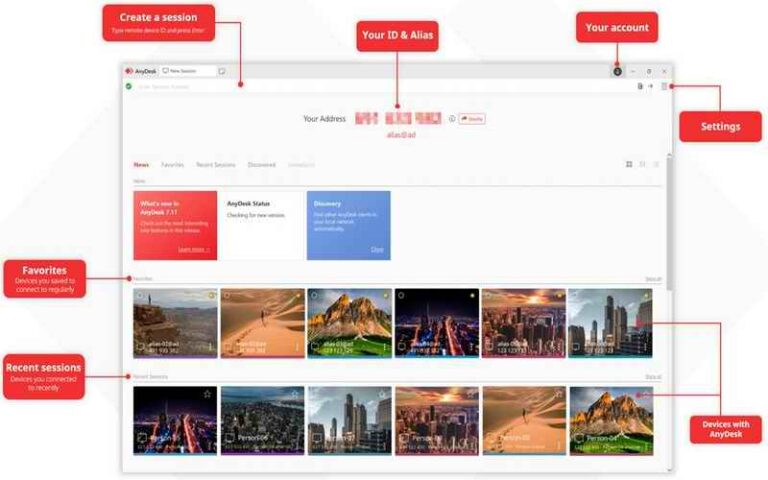Select the circle checkbox on third Favorites tile
768x480 pixels.
click(x=314, y=296)
